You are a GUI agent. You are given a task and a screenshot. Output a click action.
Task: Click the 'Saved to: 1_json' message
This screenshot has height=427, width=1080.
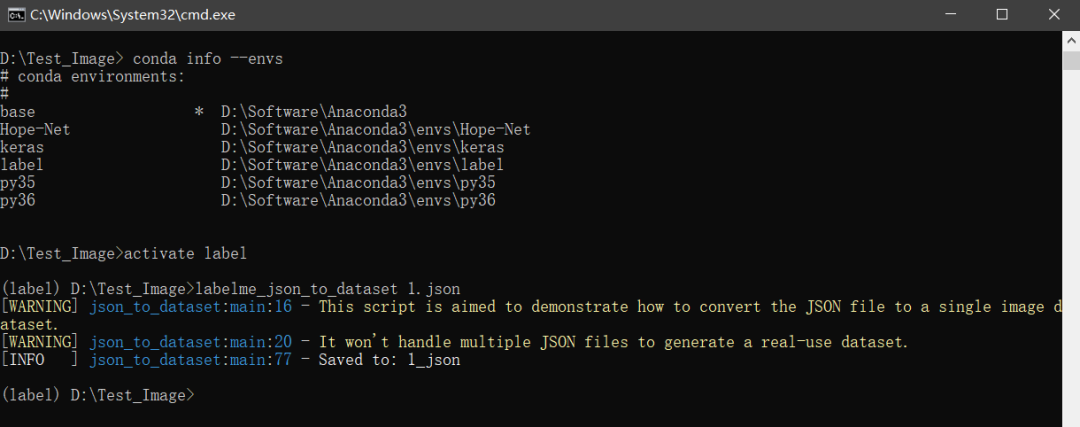pyautogui.click(x=389, y=360)
